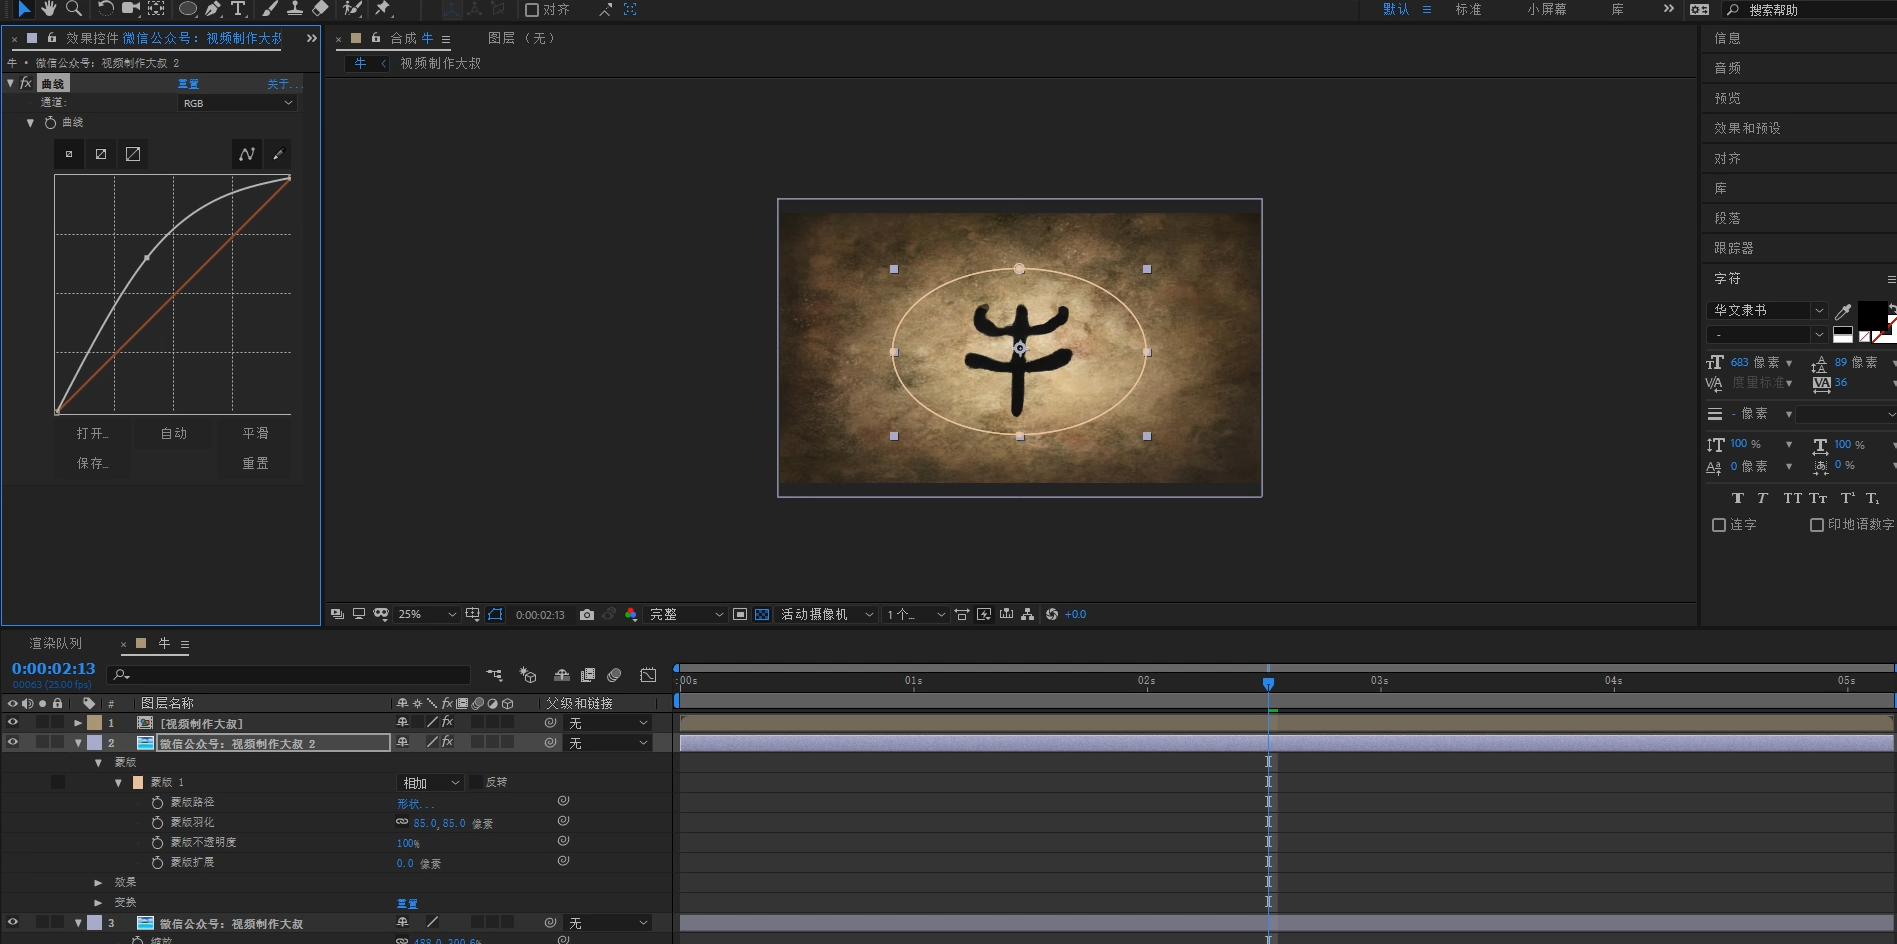
Task: Select the Puppet Pin tool
Action: (x=383, y=9)
